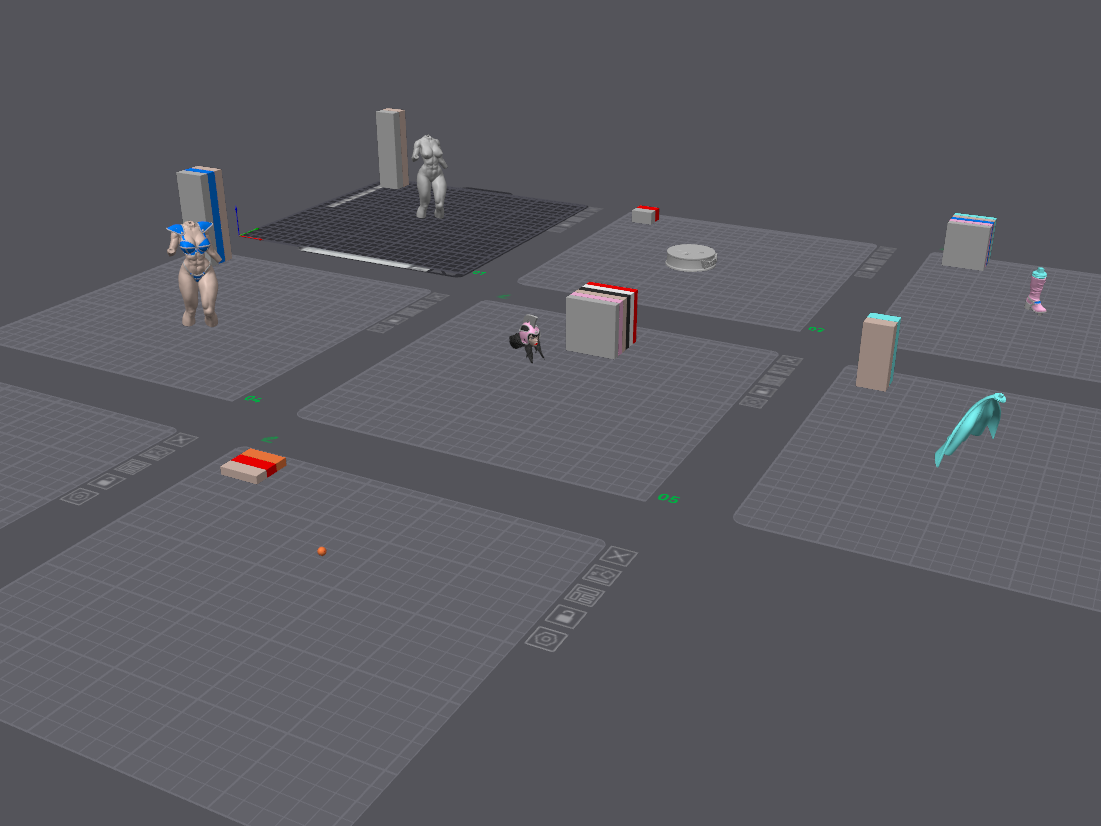Select the gray round base model
Screen dimensions: 1101x826
coord(691,257)
